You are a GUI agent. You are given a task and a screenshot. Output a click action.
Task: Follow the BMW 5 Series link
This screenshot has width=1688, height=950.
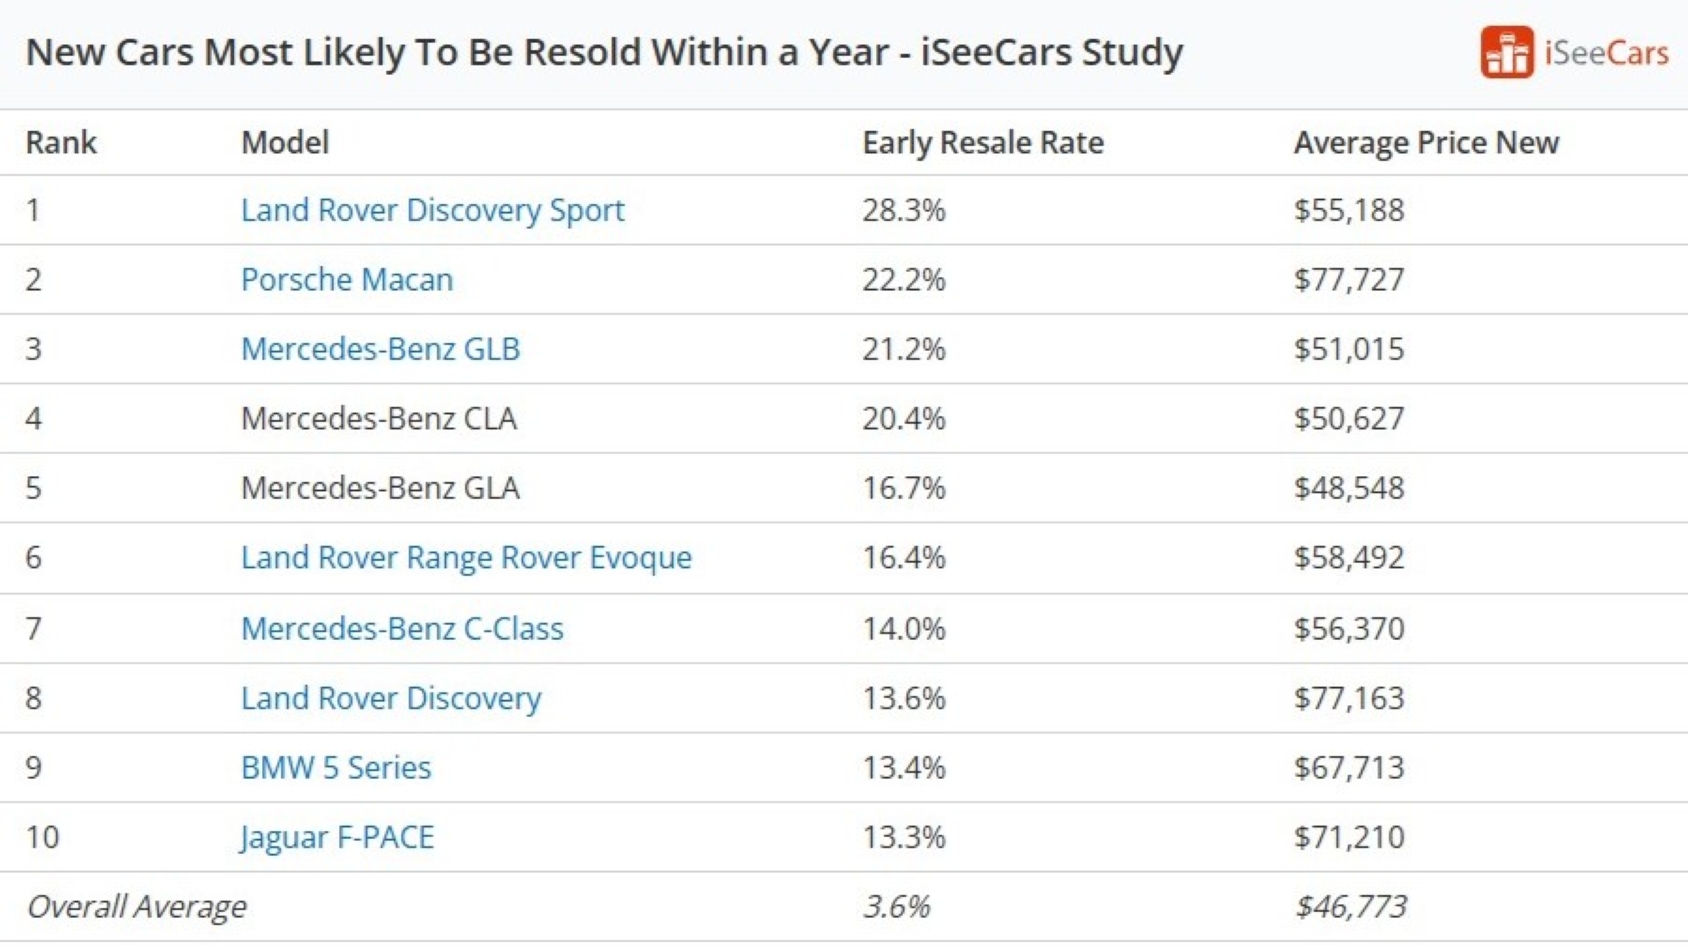point(336,767)
